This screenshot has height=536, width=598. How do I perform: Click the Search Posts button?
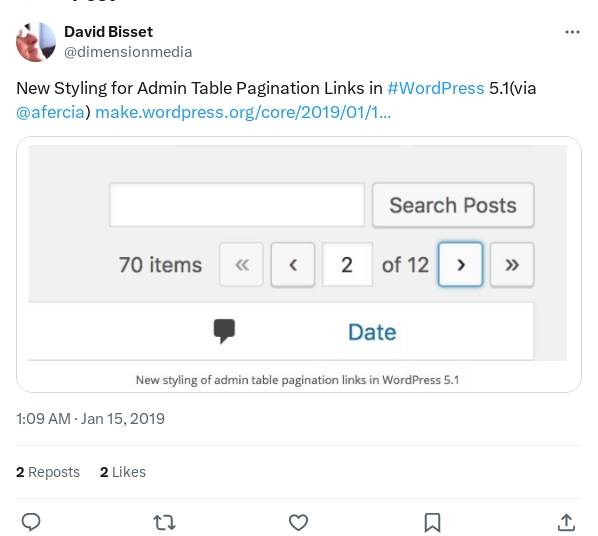pos(453,205)
